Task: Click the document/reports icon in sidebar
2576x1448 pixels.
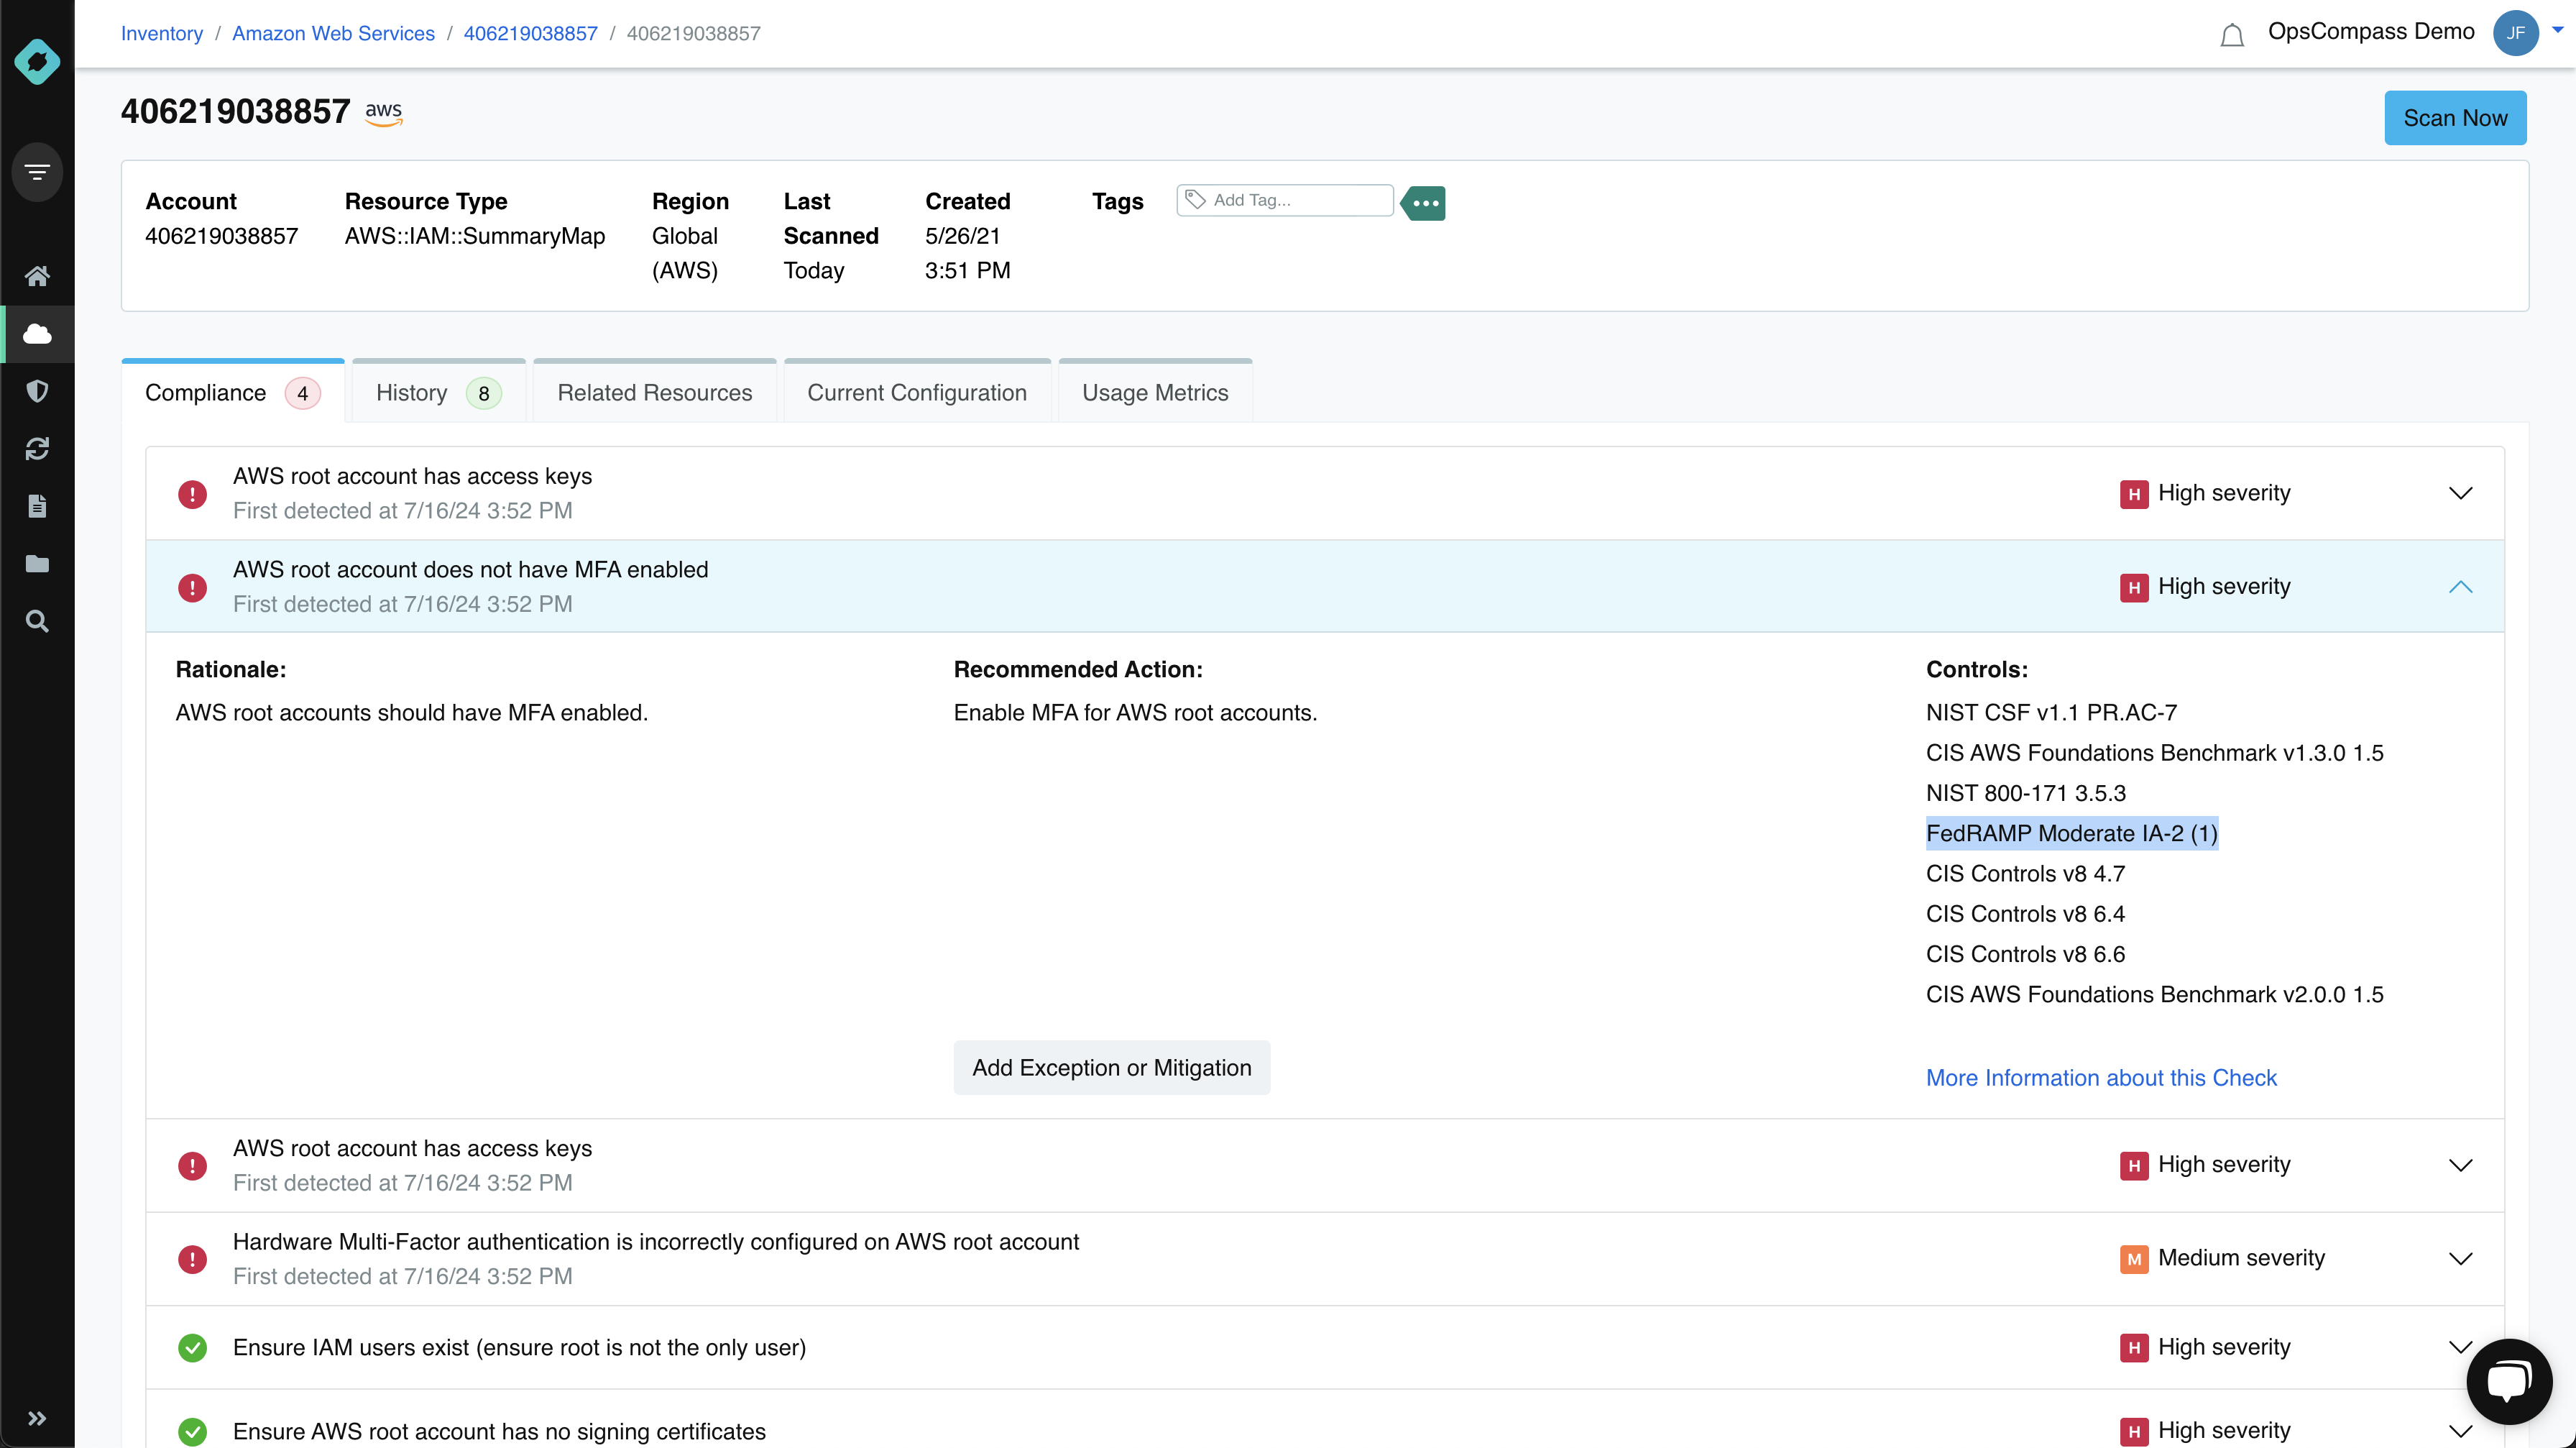Action: click(37, 506)
